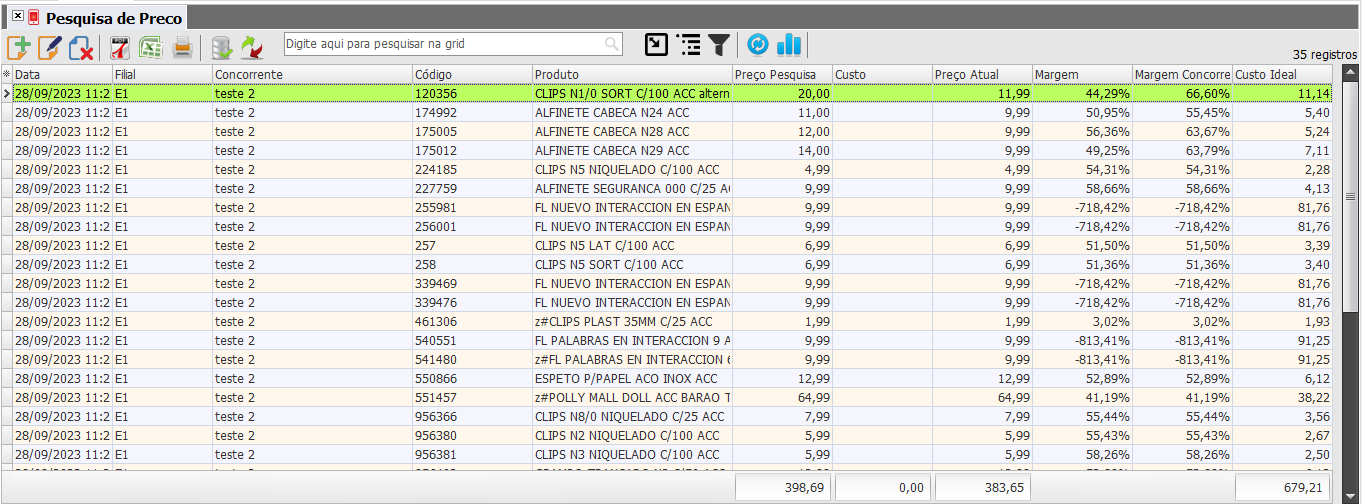Sort by the Preço Pesquisa column header
Screen dimensions: 1362x504
click(x=781, y=75)
